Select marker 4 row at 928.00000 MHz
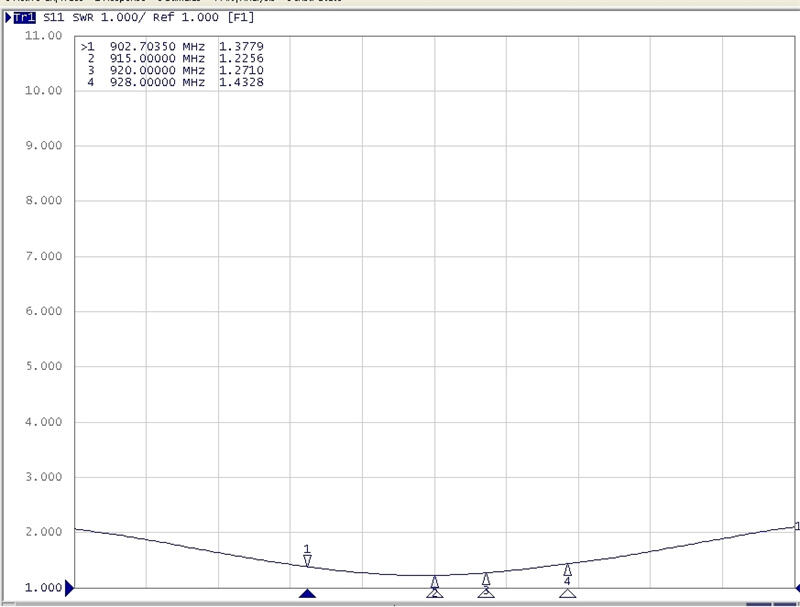This screenshot has width=800, height=607. pyautogui.click(x=170, y=82)
